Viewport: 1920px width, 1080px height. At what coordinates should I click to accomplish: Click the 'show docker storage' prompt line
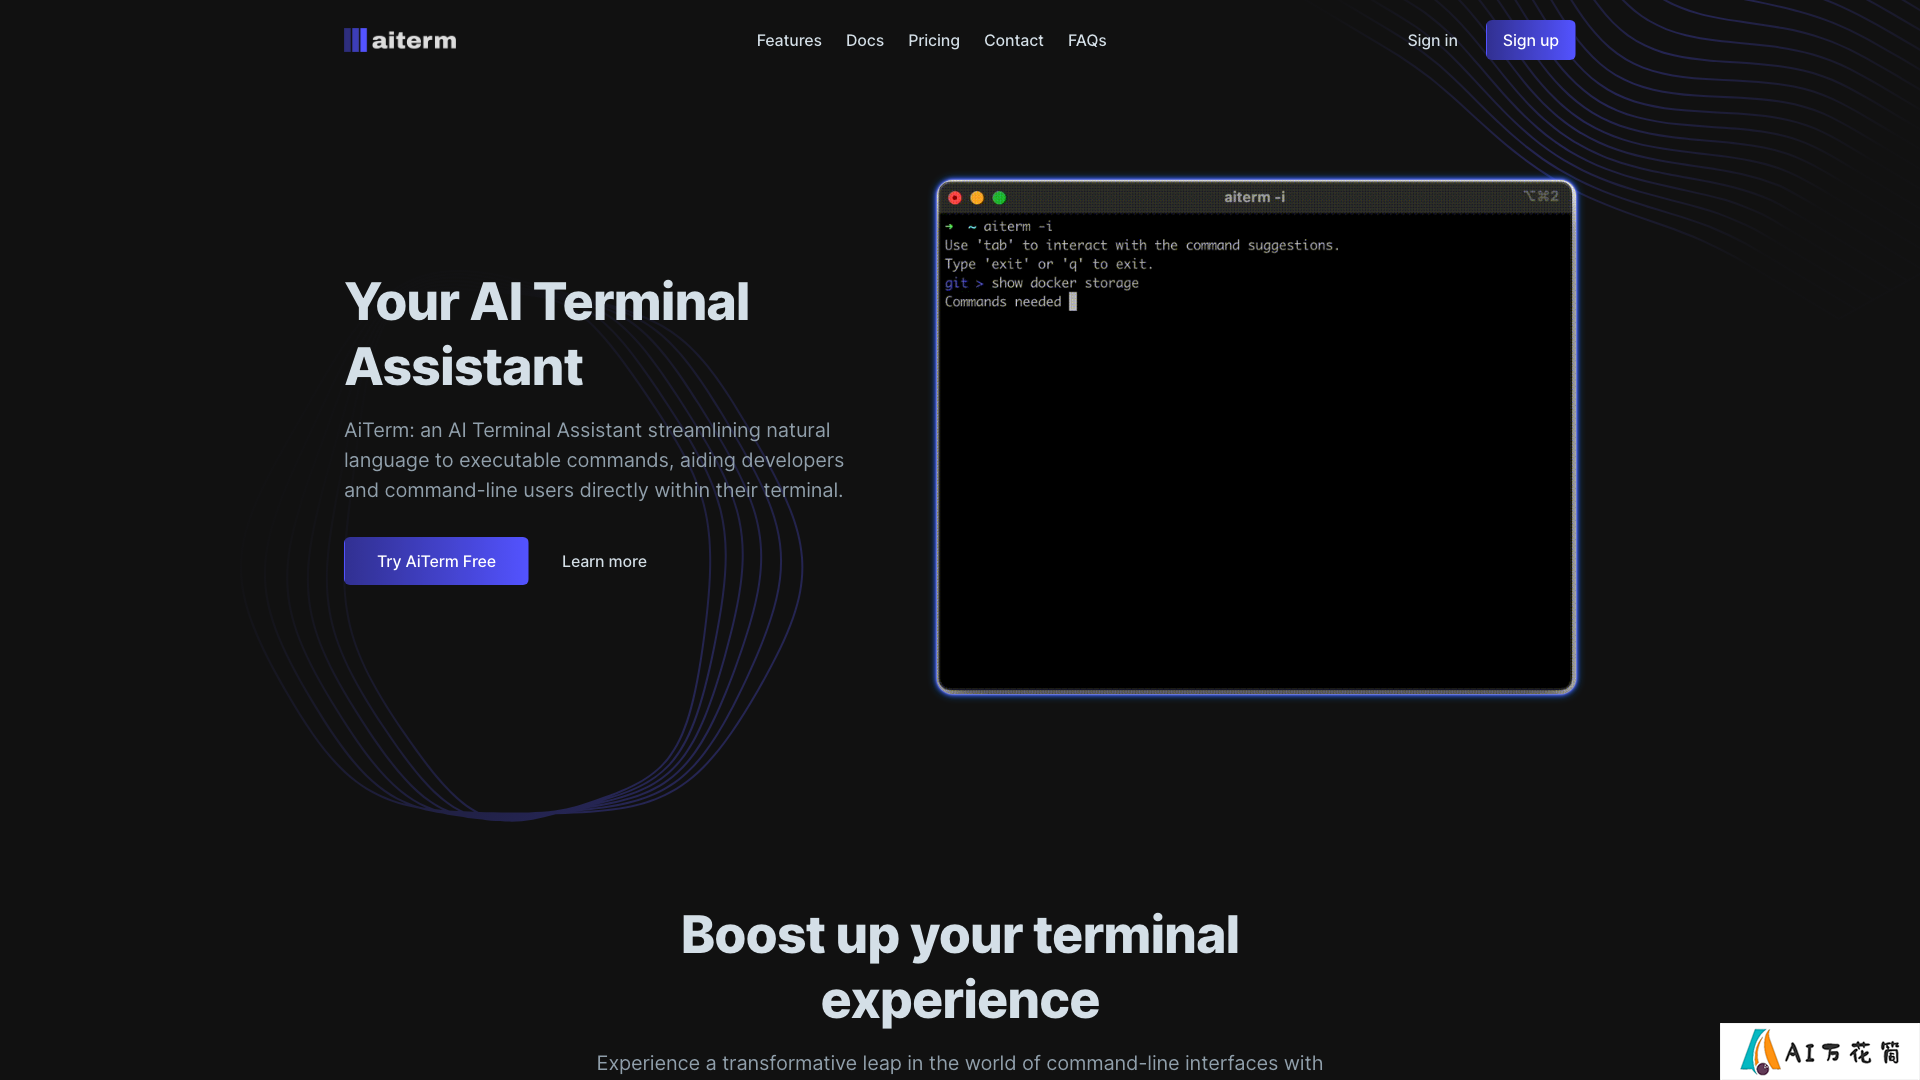pos(1041,283)
